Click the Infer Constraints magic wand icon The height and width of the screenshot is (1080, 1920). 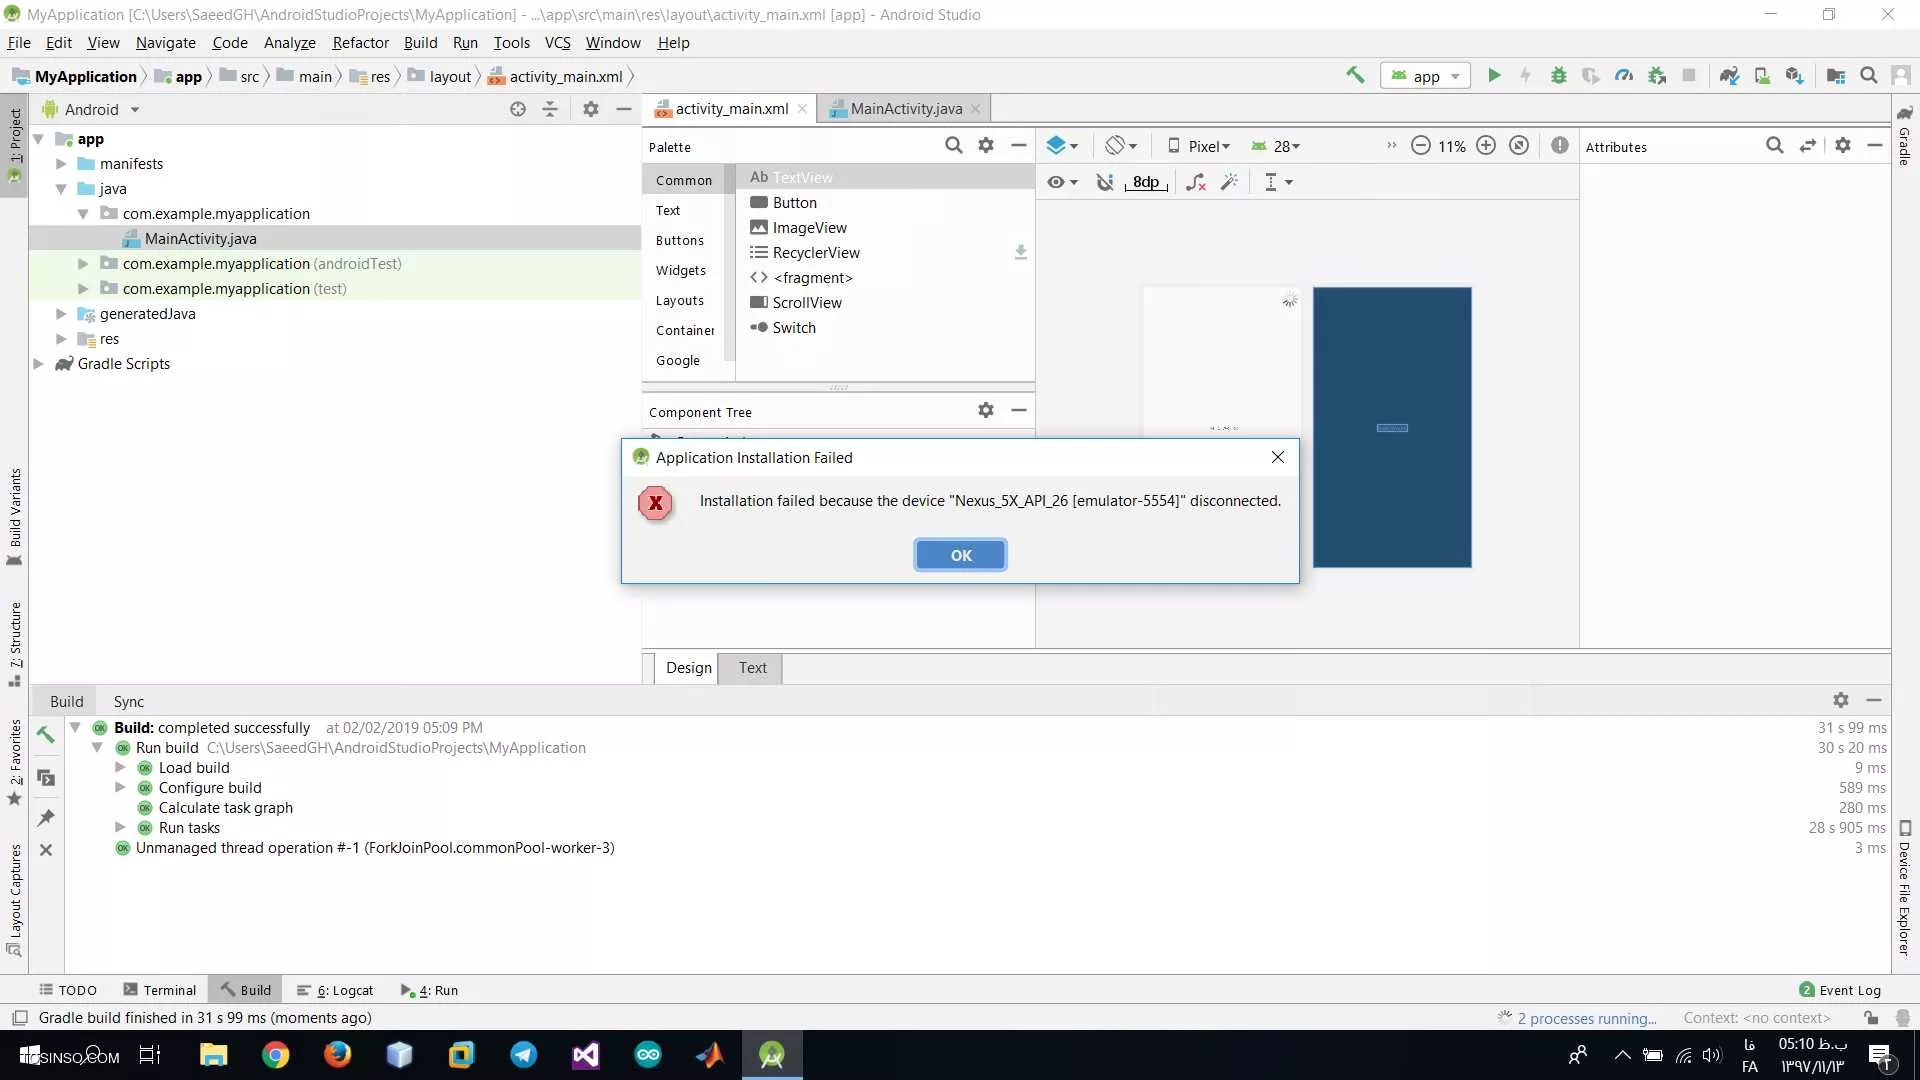point(1230,182)
